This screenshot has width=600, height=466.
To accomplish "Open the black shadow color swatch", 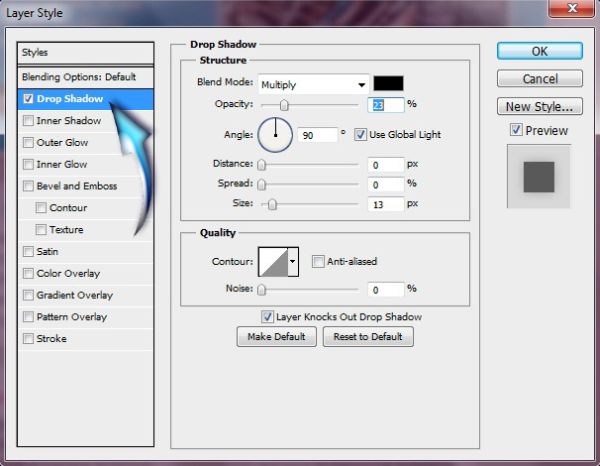I will [x=388, y=83].
